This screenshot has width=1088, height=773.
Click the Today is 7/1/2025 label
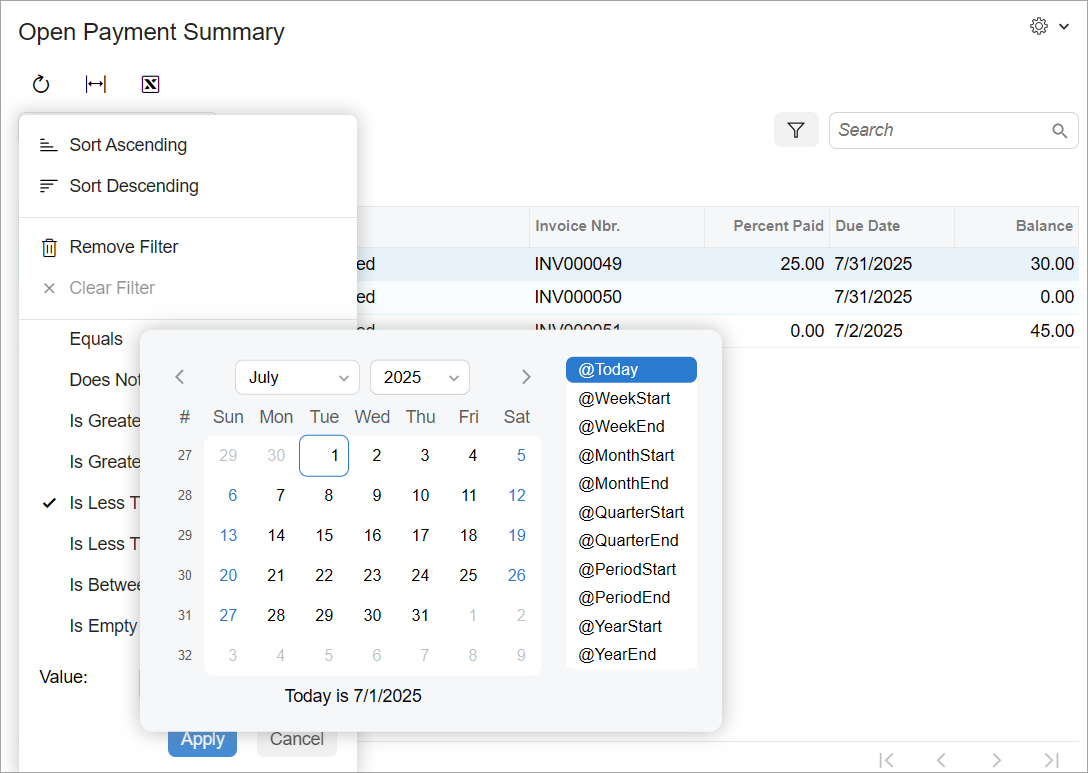tap(353, 696)
